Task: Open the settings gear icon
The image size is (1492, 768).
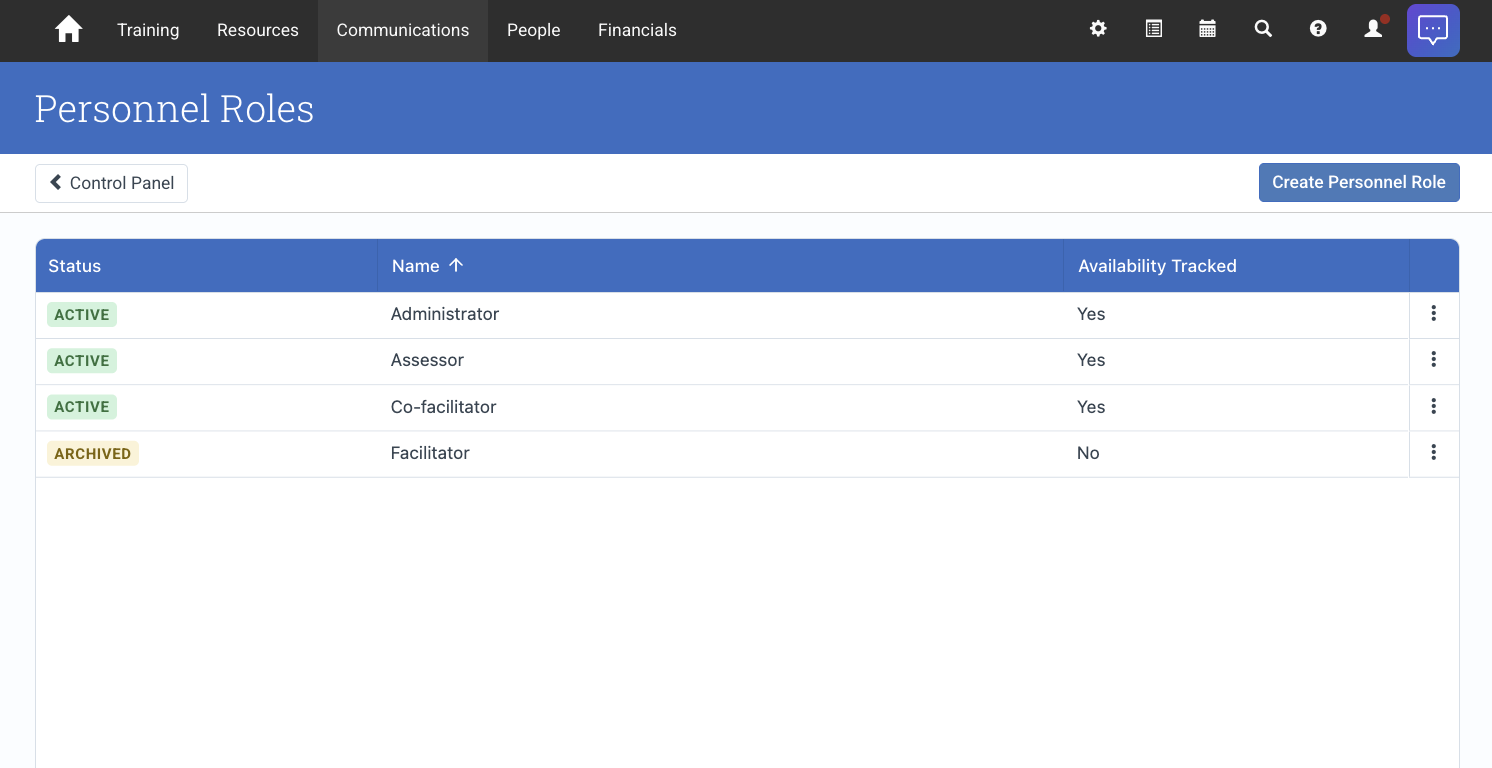Action: click(1098, 29)
